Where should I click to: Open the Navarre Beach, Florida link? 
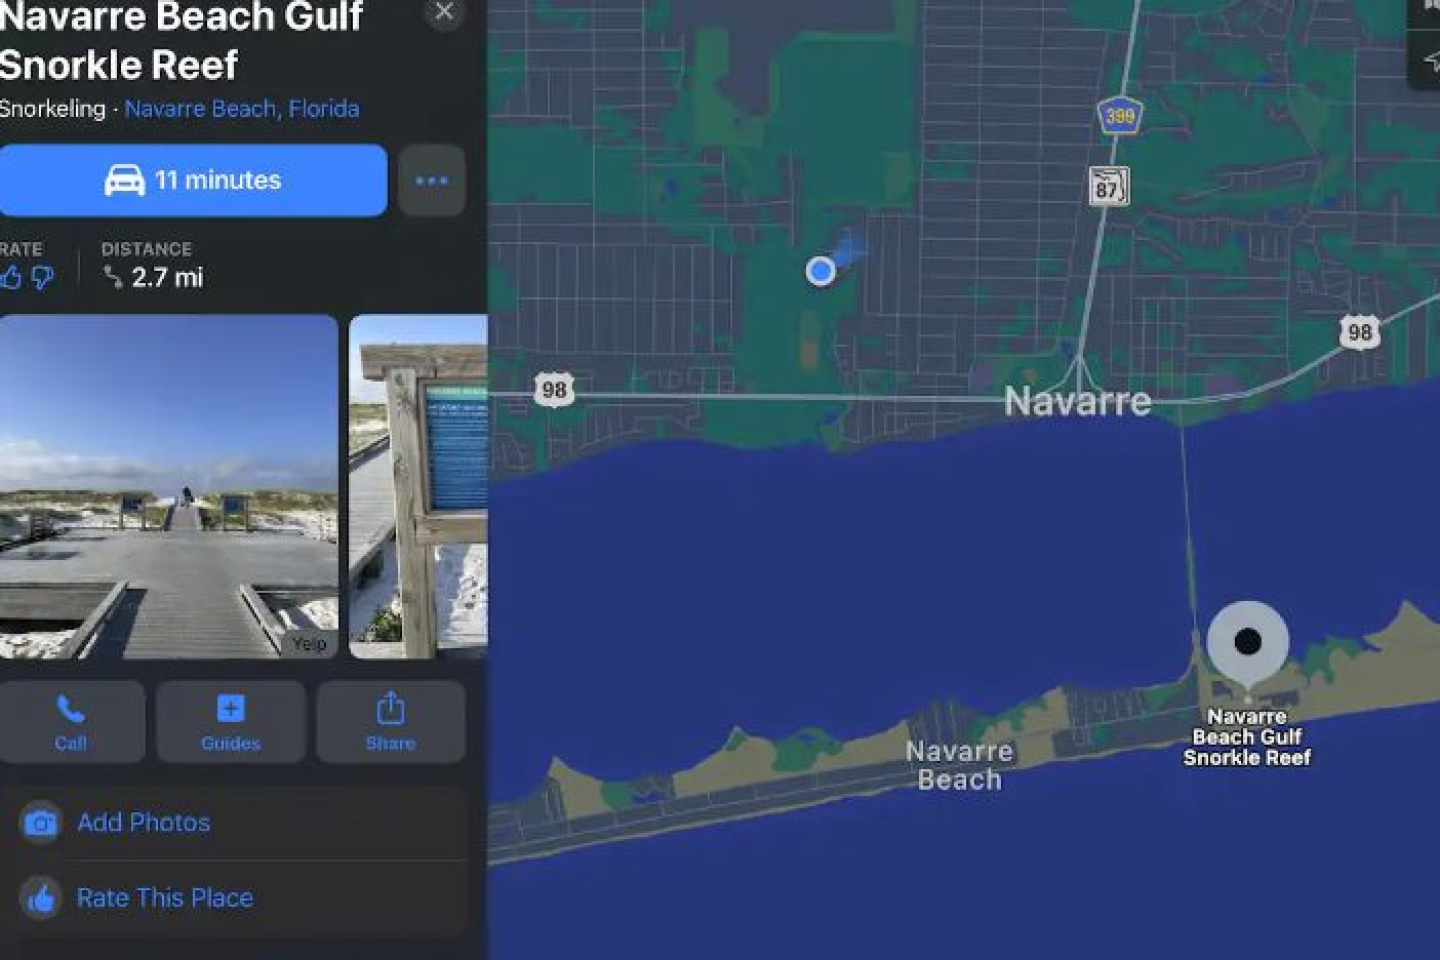(242, 109)
